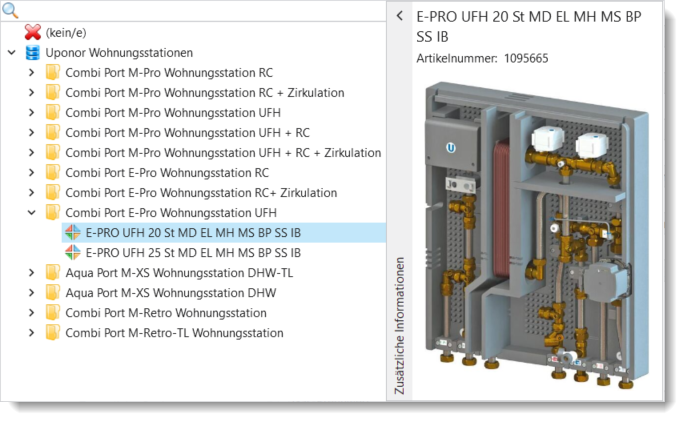
Task: Click folder icon of Aqua Port M-XS DHW-TL
Action: 52,273
